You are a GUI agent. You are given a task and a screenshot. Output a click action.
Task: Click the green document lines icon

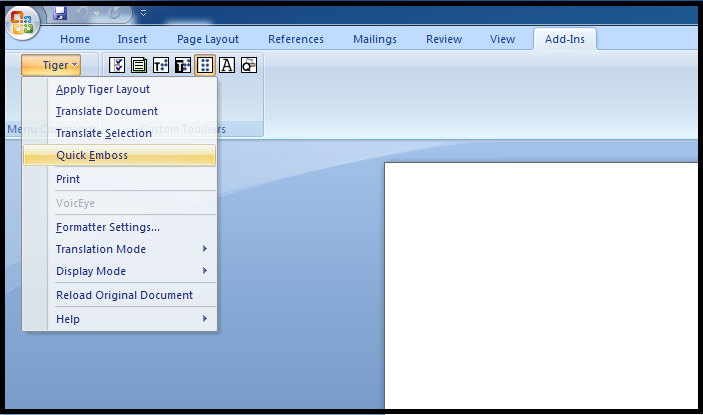139,65
